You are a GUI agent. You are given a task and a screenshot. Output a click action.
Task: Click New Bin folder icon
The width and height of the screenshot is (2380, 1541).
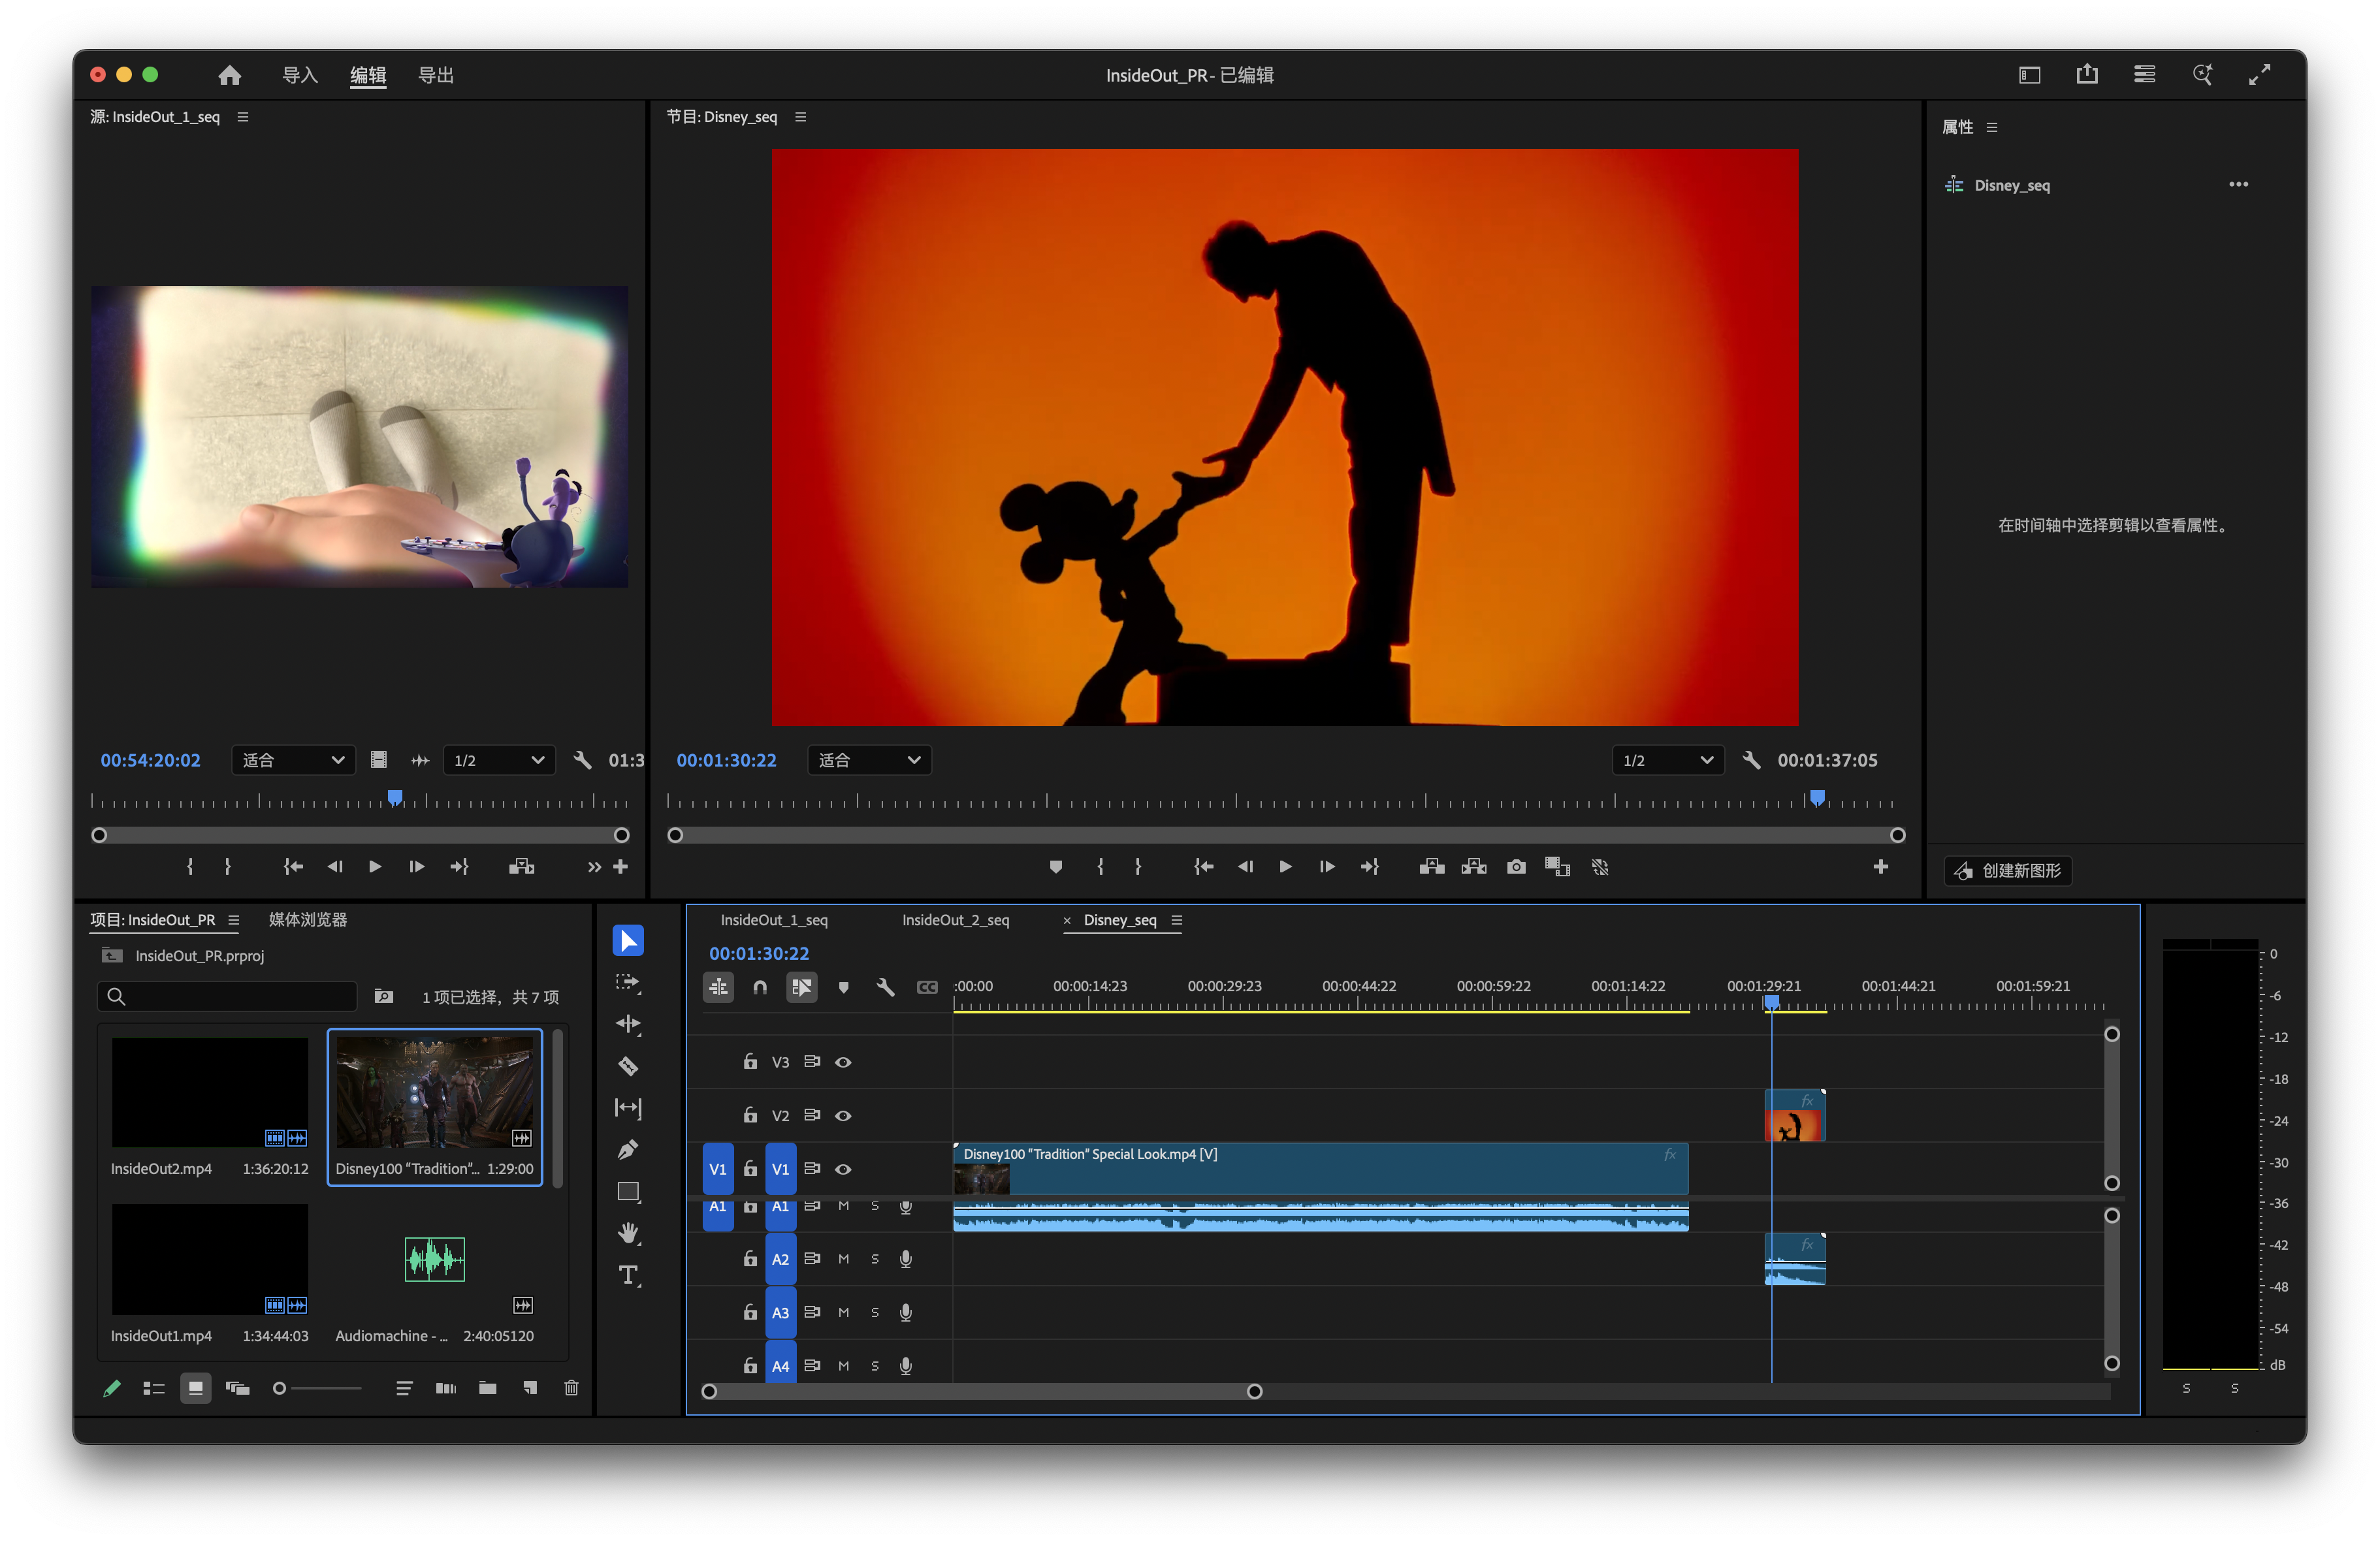488,1388
